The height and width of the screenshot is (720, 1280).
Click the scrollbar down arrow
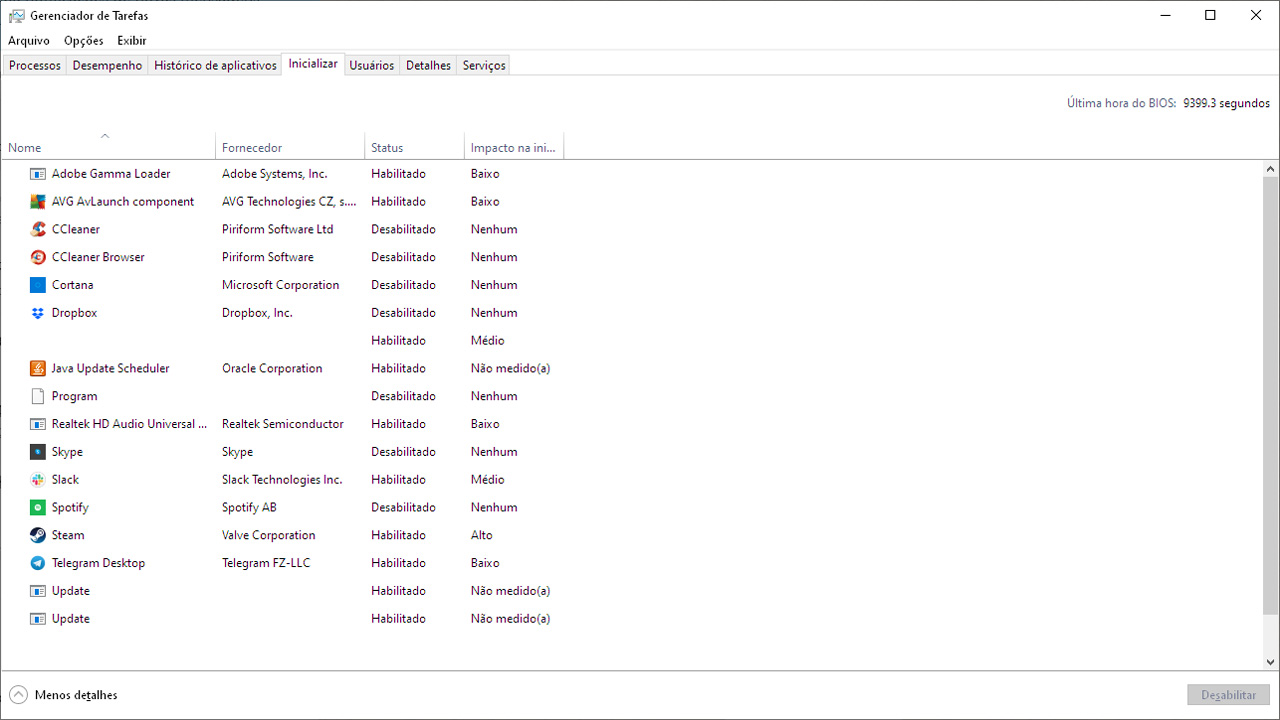pos(1271,662)
